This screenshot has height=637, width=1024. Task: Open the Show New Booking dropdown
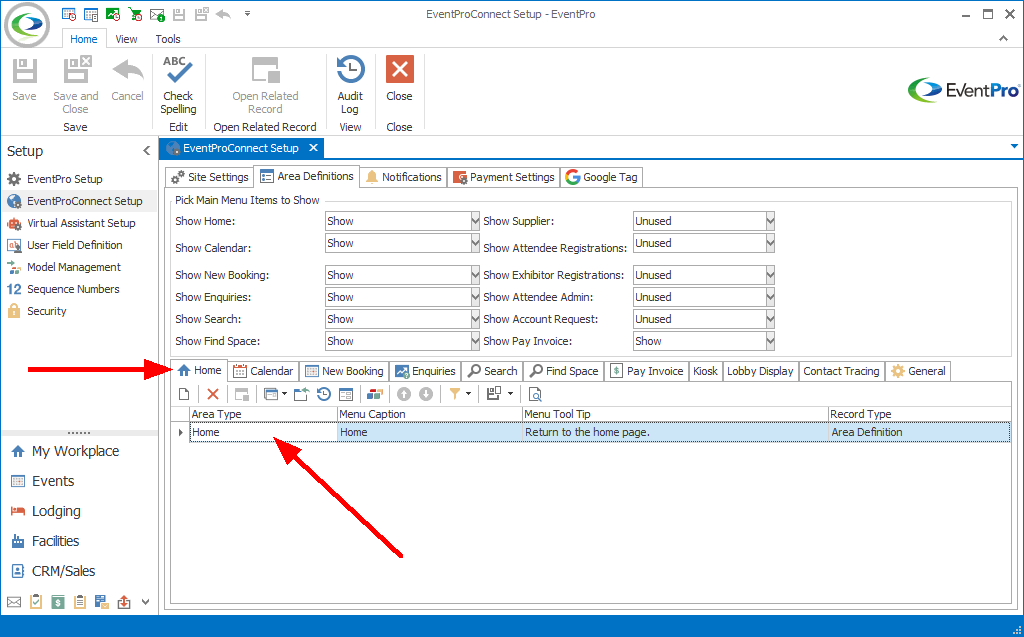coord(475,275)
